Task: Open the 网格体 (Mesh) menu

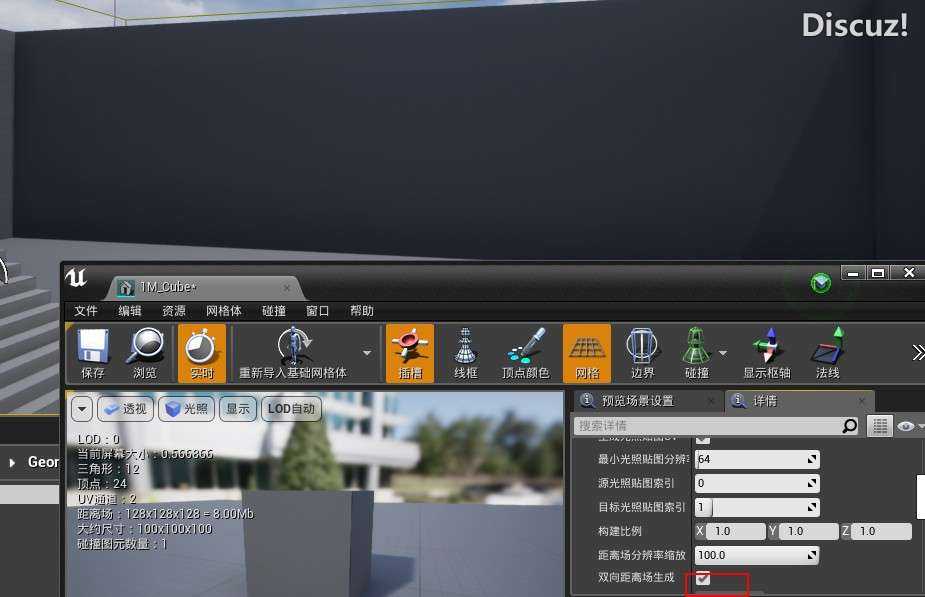Action: click(223, 311)
